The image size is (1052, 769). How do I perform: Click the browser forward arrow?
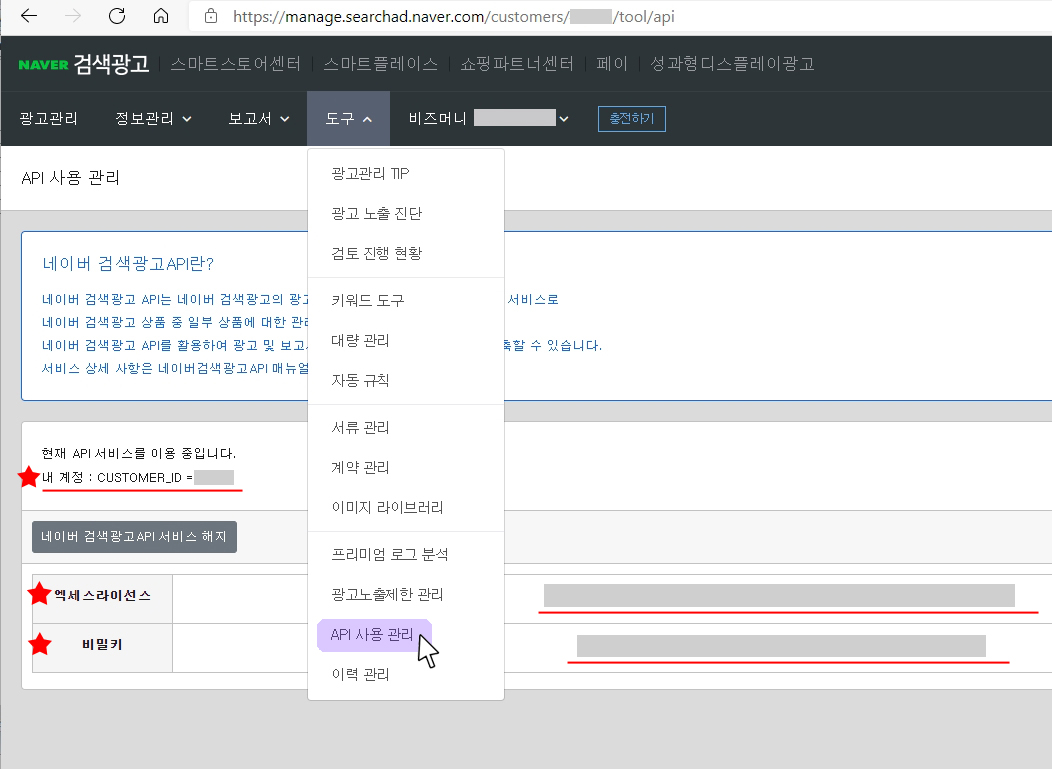72,16
